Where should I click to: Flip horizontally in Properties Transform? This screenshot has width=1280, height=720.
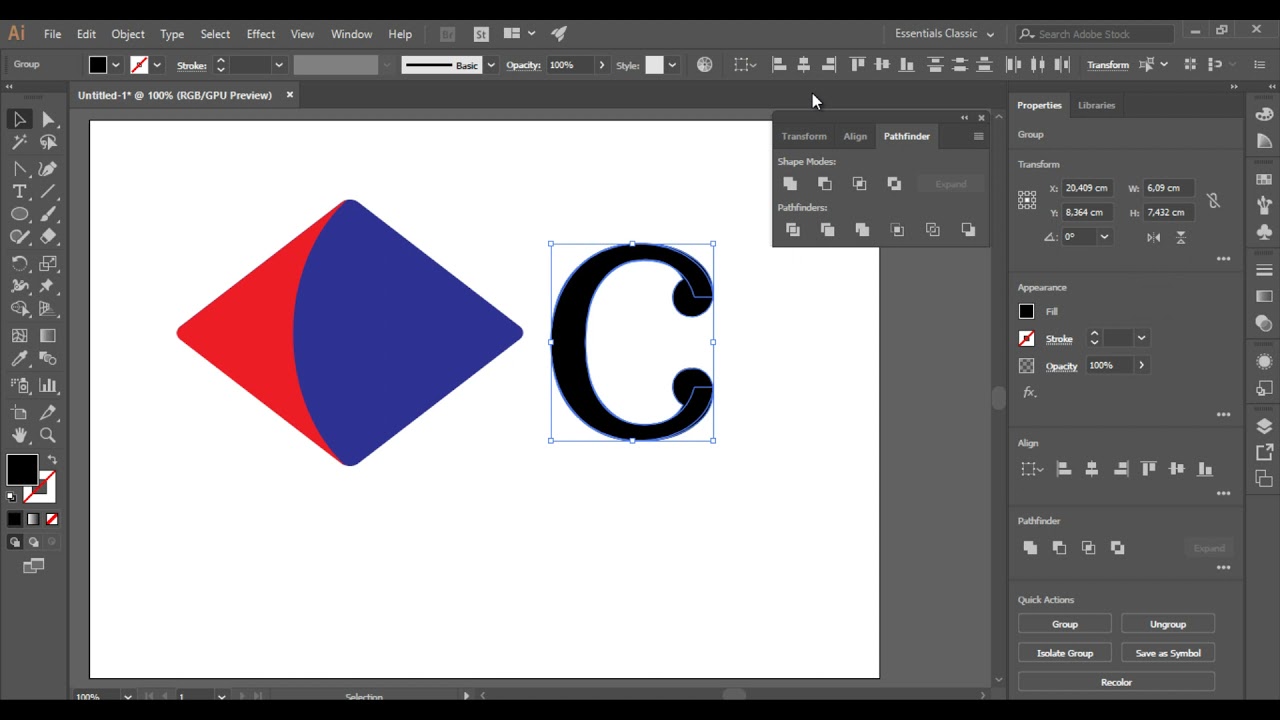pos(1154,237)
